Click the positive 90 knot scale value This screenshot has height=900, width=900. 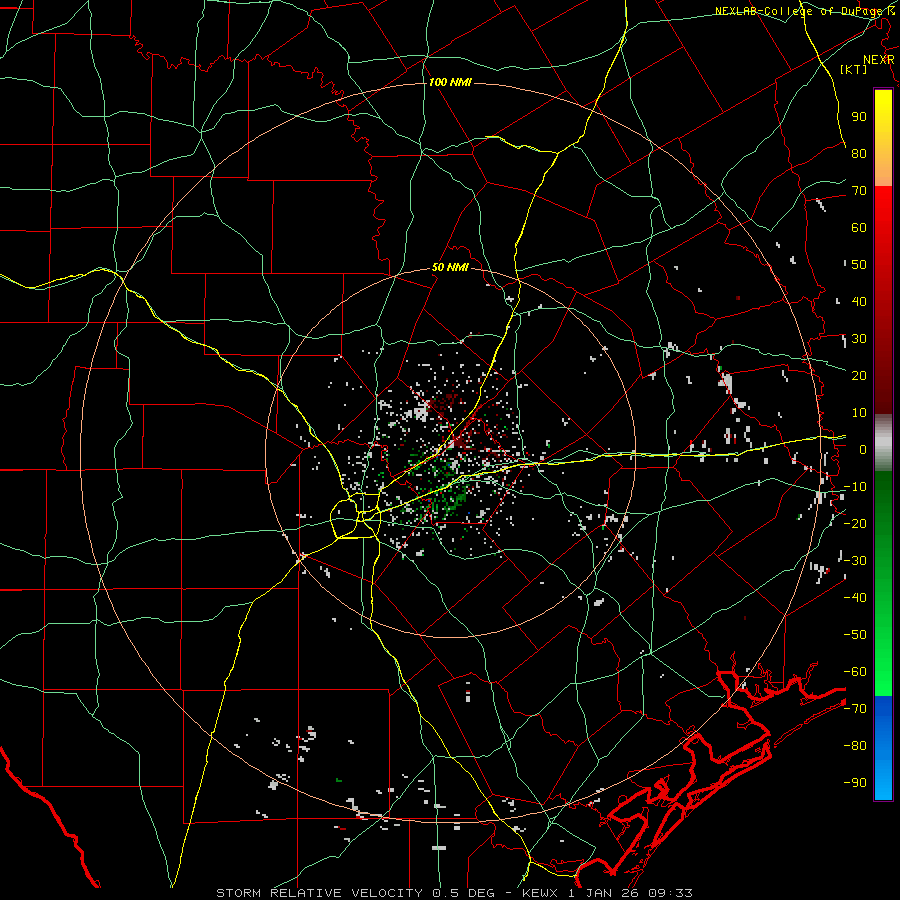[x=859, y=117]
